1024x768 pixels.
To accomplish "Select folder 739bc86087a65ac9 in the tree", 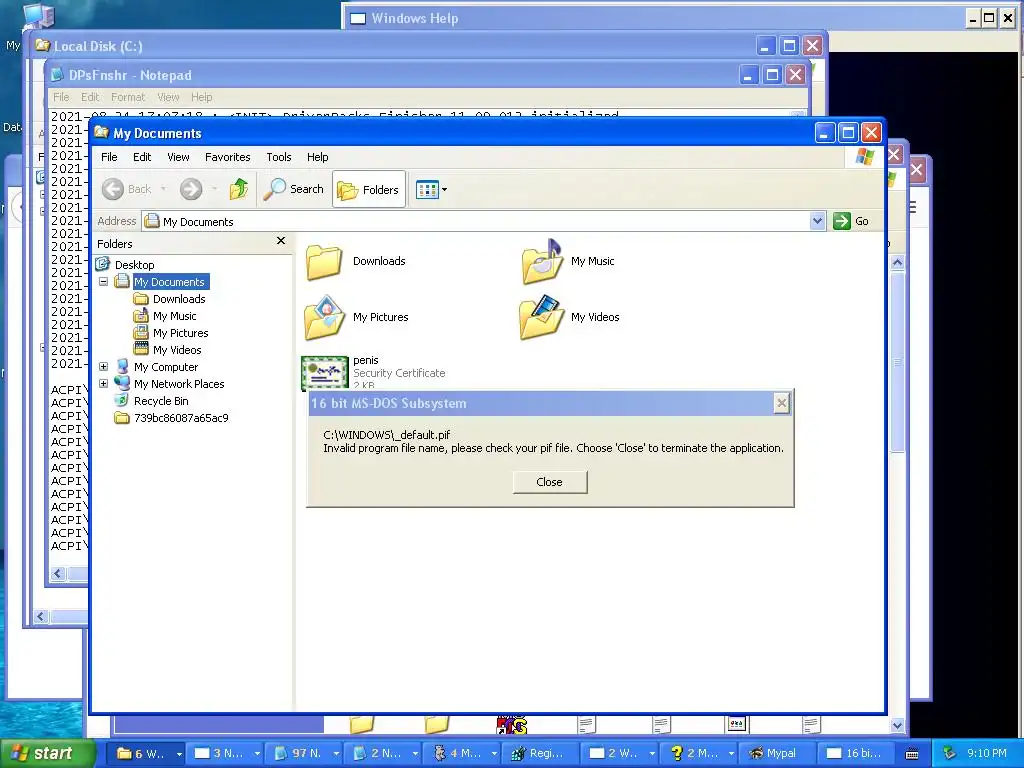I will pyautogui.click(x=181, y=418).
